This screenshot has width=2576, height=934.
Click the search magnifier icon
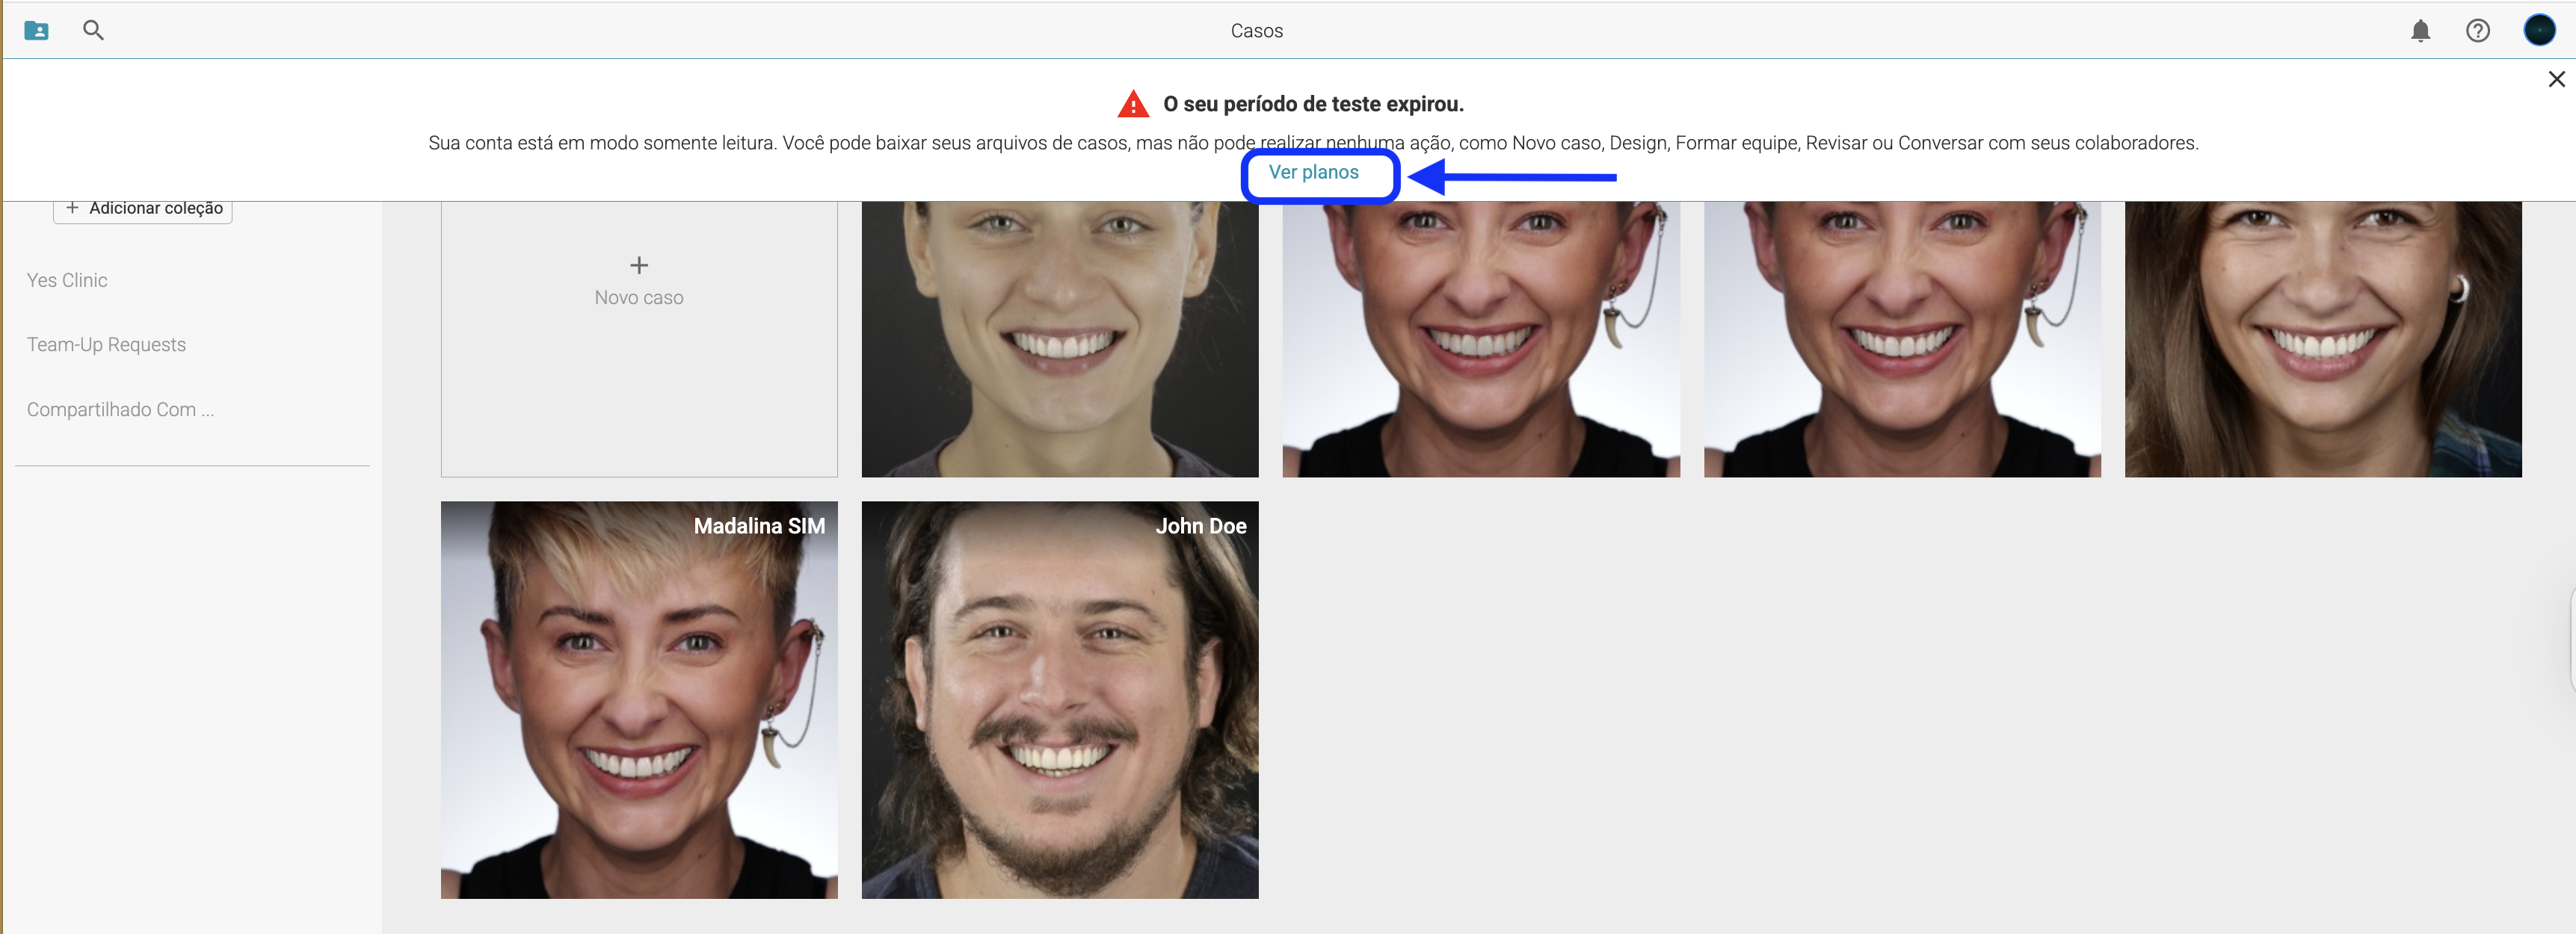[93, 31]
